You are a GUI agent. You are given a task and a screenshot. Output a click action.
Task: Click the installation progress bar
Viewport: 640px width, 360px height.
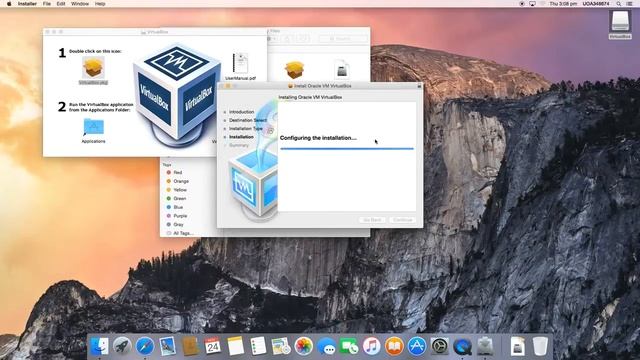point(347,149)
